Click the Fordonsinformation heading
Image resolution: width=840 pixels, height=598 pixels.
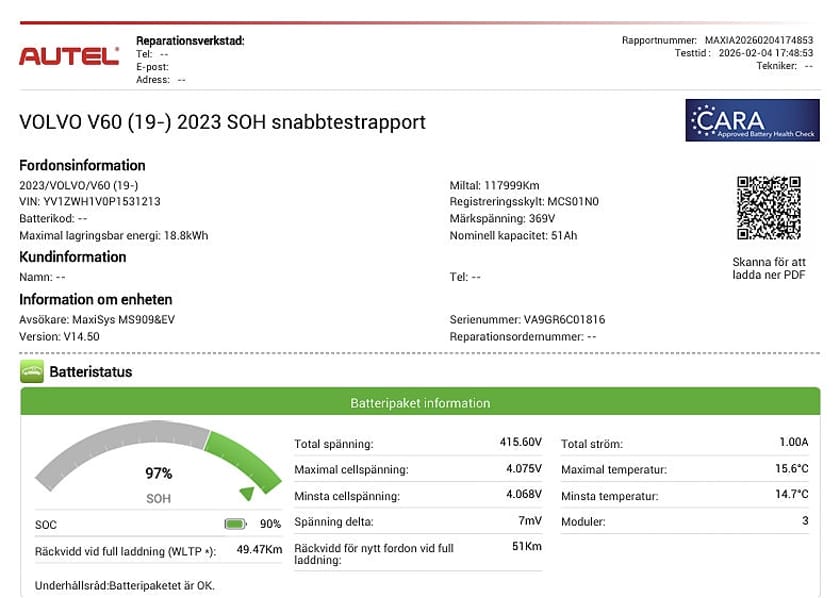click(82, 165)
